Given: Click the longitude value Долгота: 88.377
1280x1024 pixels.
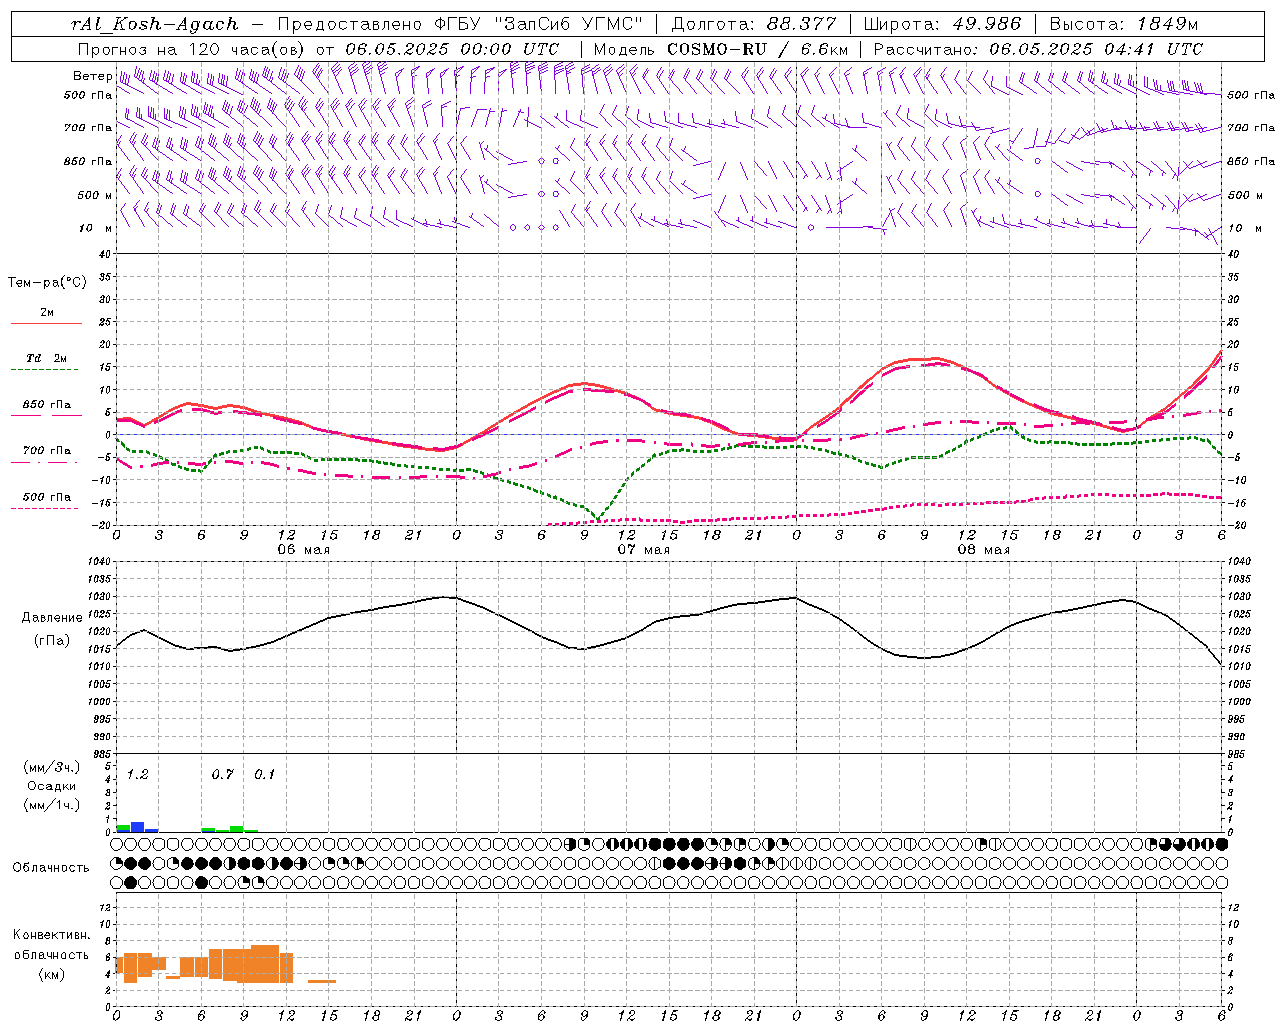Looking at the screenshot, I should pyautogui.click(x=753, y=24).
